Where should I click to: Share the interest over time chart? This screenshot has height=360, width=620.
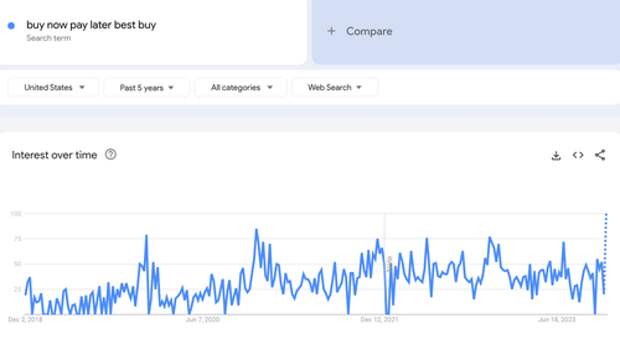point(600,155)
